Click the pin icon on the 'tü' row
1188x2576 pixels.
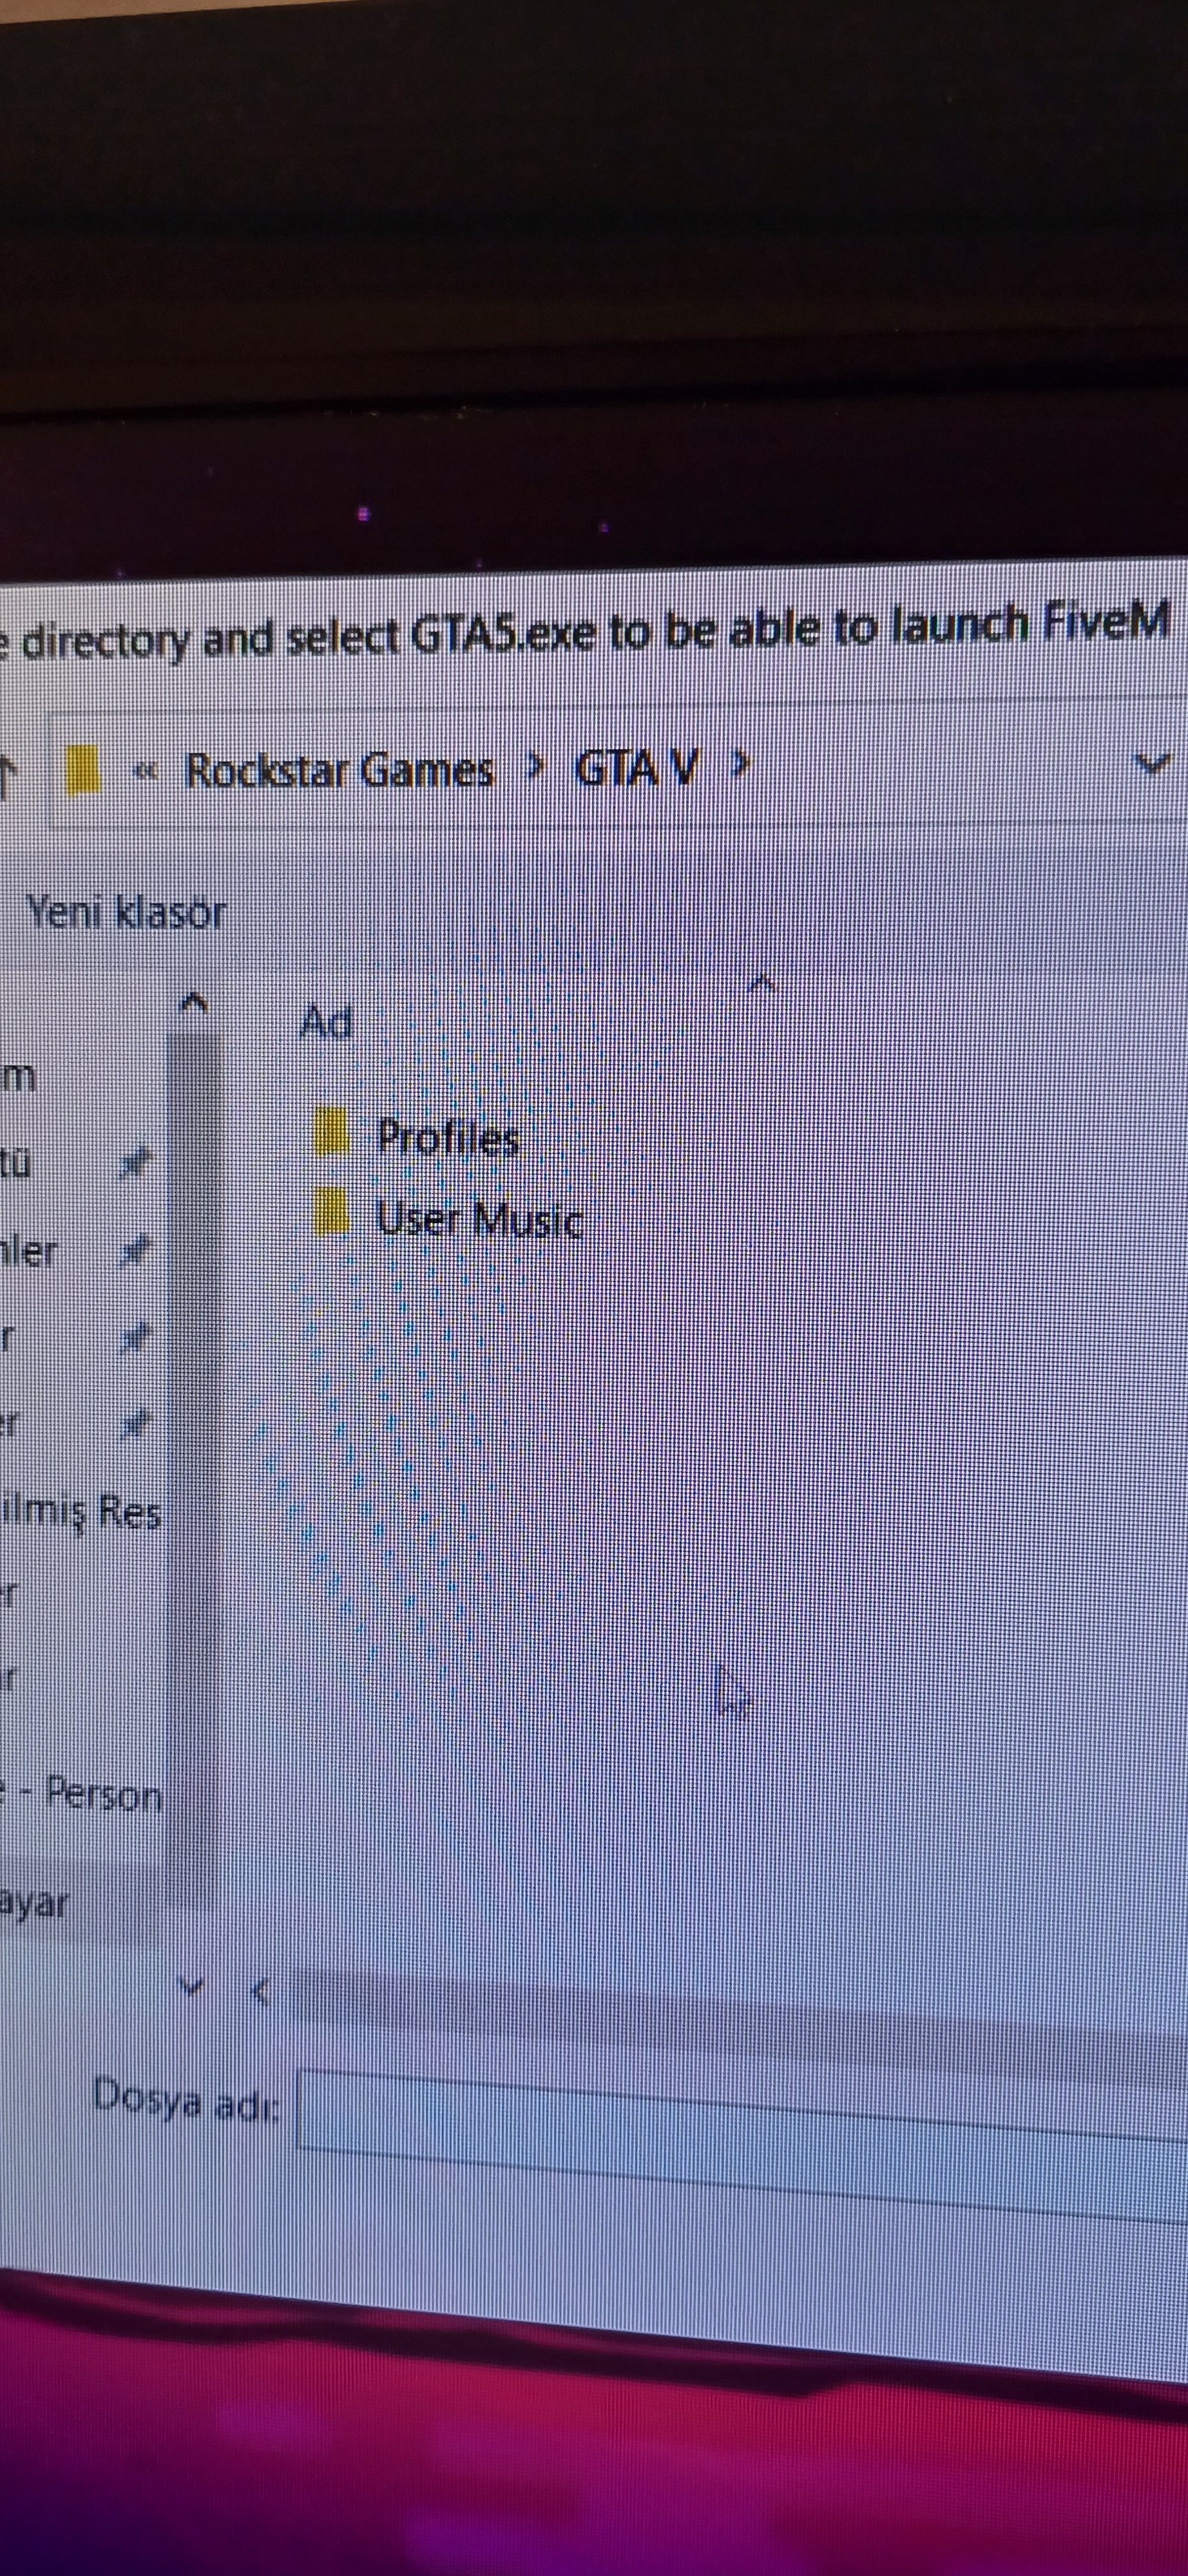pyautogui.click(x=135, y=1162)
